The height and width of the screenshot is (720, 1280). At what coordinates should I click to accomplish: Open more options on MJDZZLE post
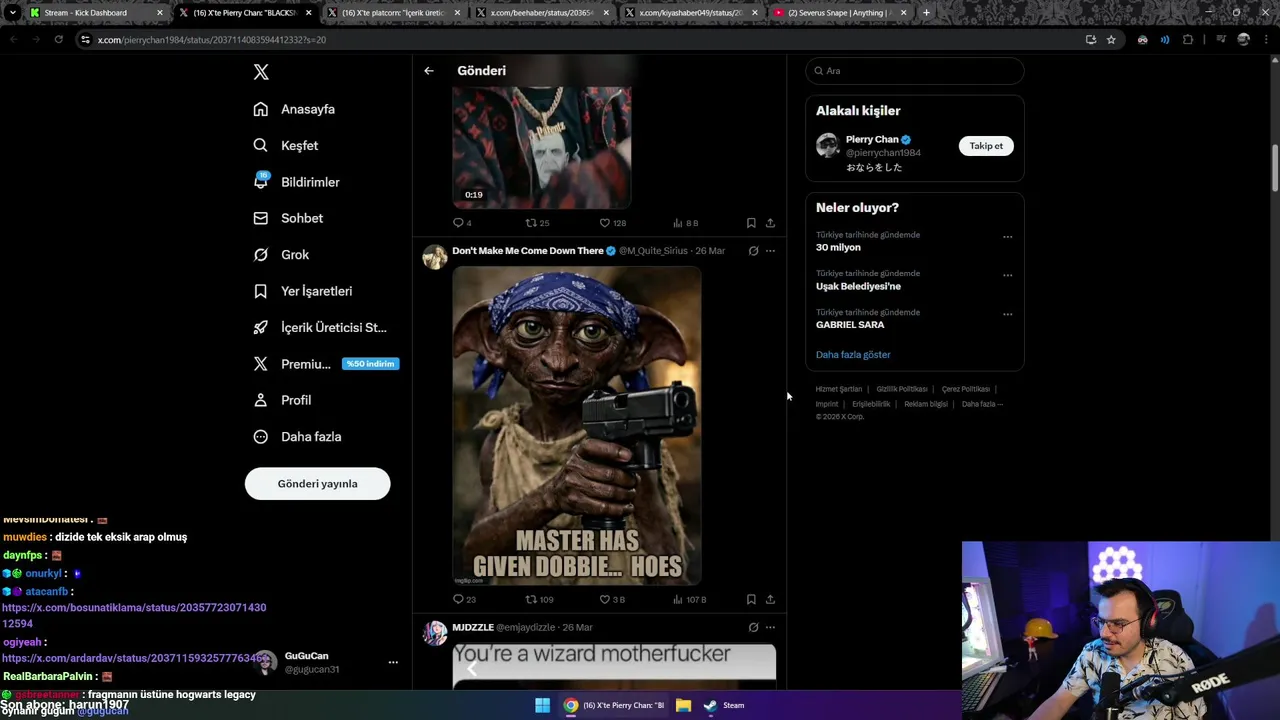(x=770, y=628)
